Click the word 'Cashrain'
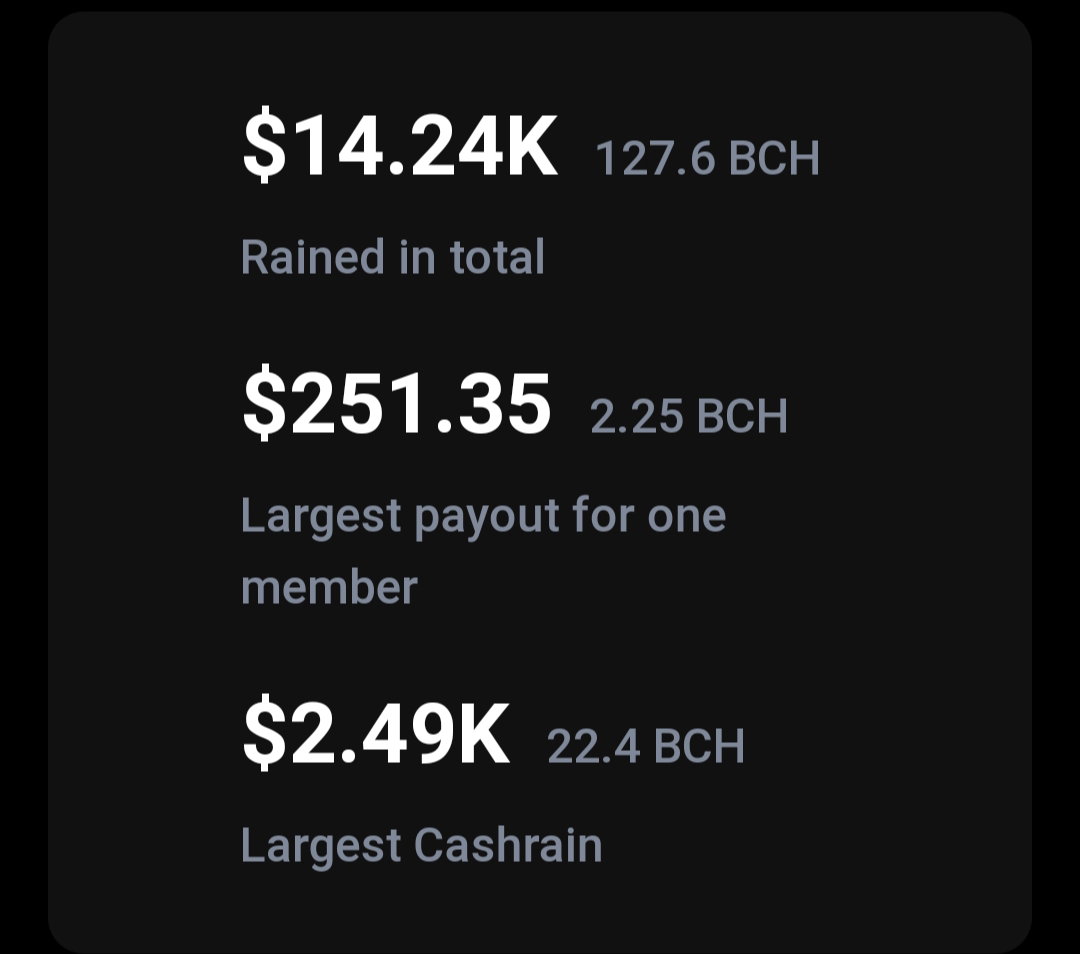Image resolution: width=1080 pixels, height=954 pixels. [x=508, y=845]
